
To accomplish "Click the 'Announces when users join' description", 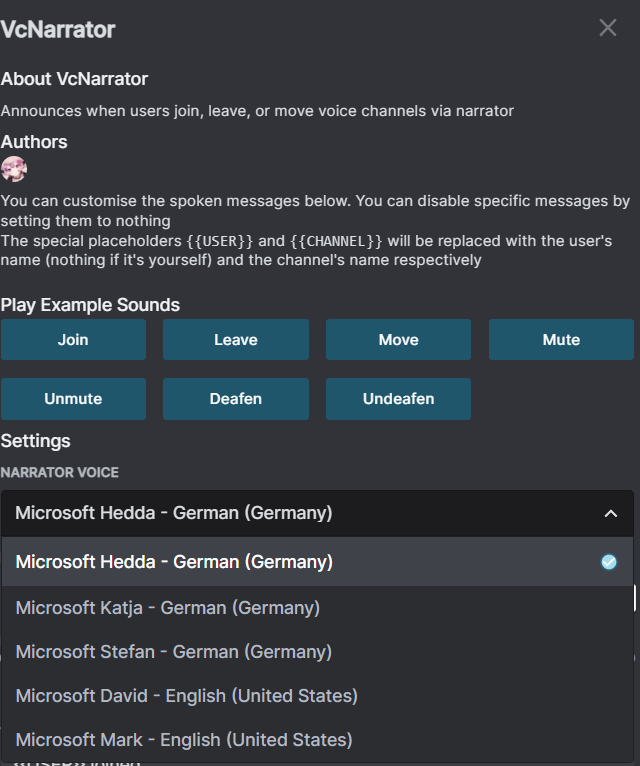I will (x=257, y=111).
